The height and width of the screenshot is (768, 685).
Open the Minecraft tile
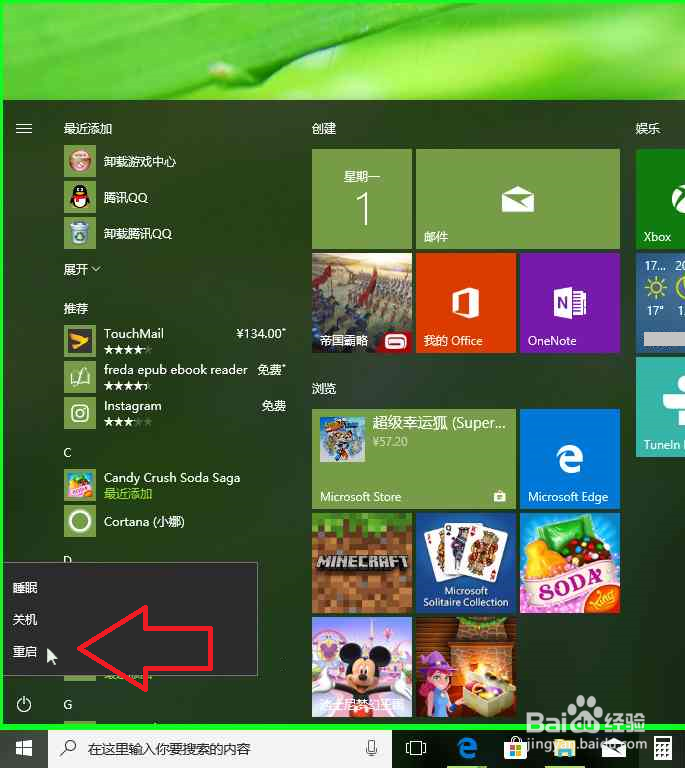[362, 563]
